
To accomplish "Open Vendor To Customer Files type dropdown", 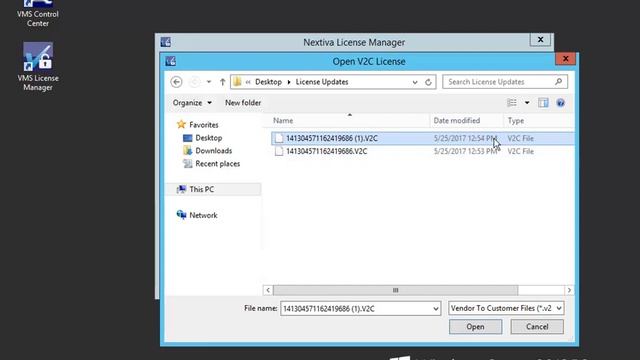I will coord(506,308).
